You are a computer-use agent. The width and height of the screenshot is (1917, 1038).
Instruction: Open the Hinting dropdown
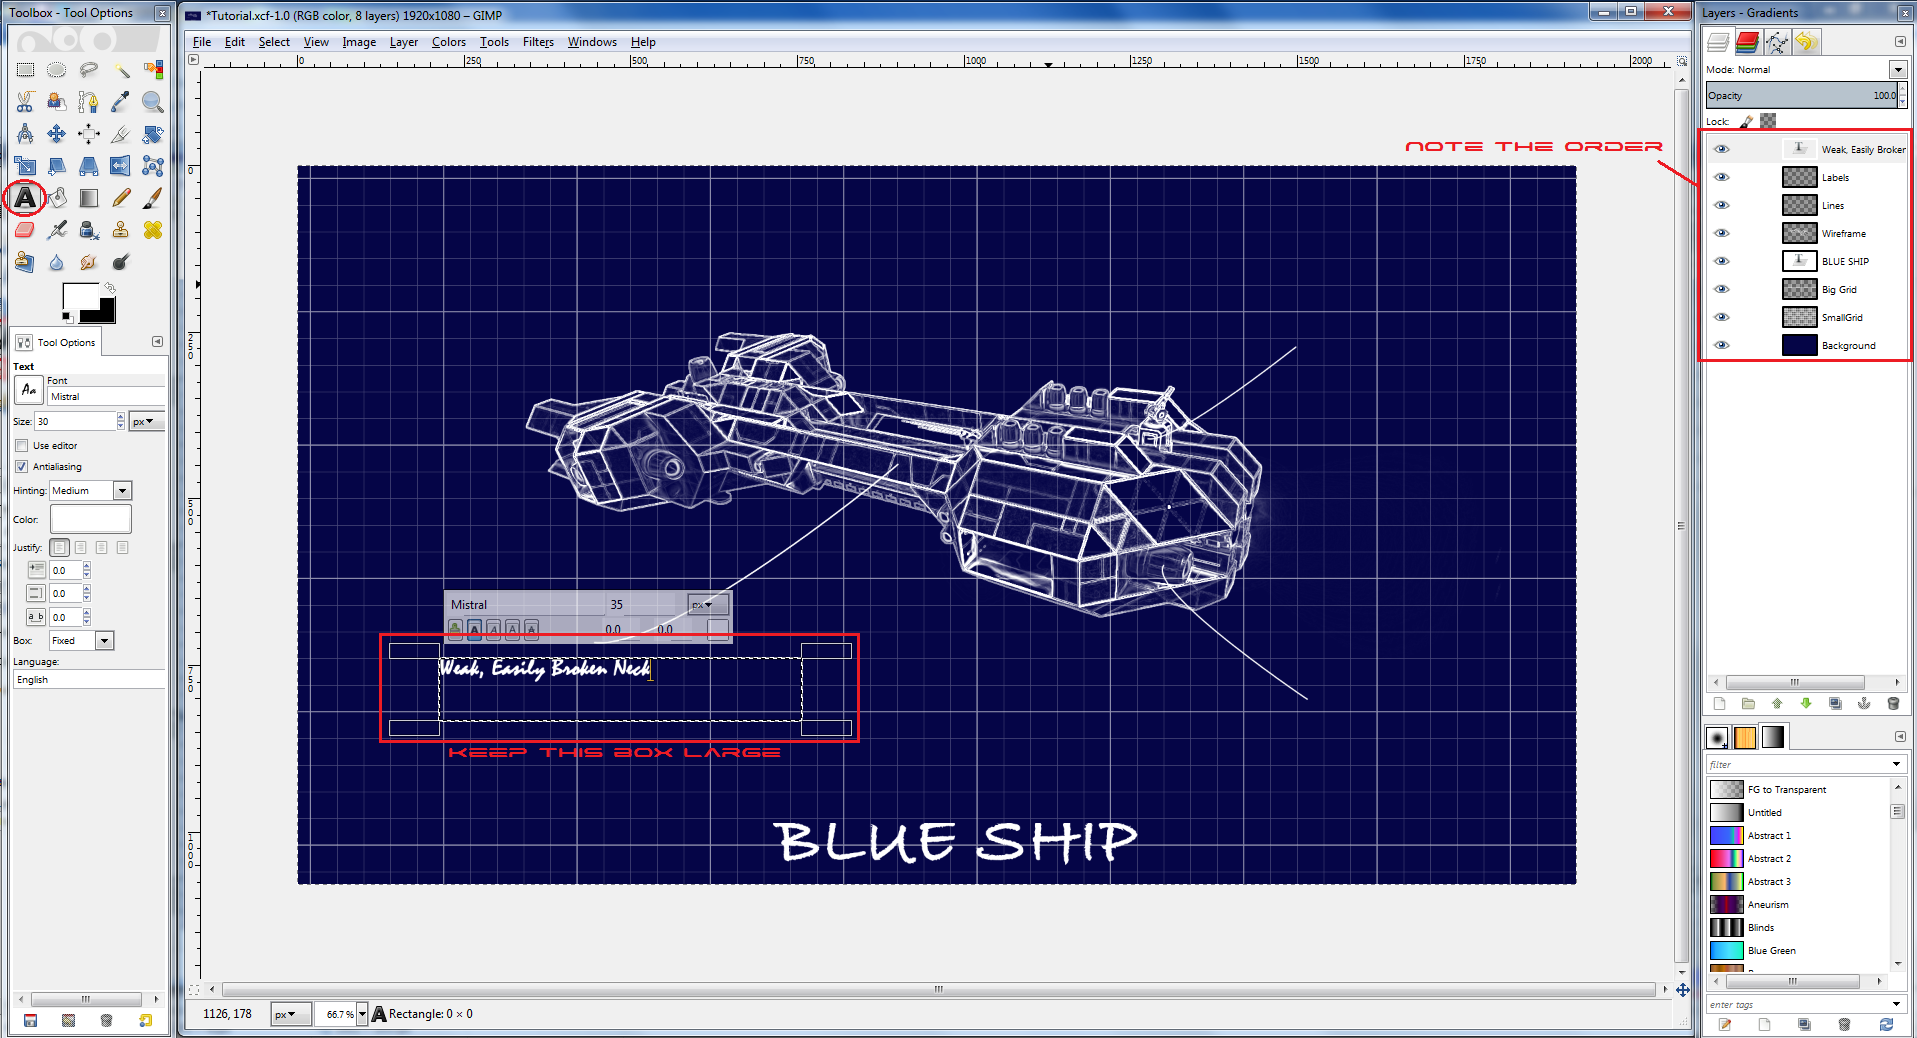122,491
